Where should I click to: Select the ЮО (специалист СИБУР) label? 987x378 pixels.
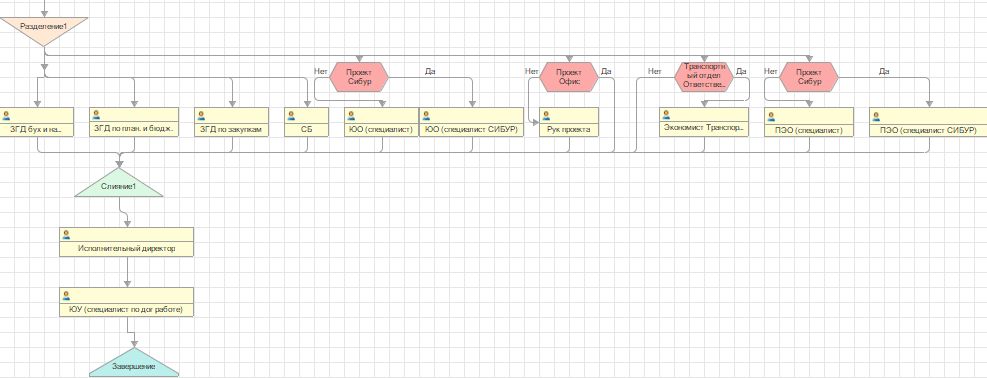tap(471, 130)
